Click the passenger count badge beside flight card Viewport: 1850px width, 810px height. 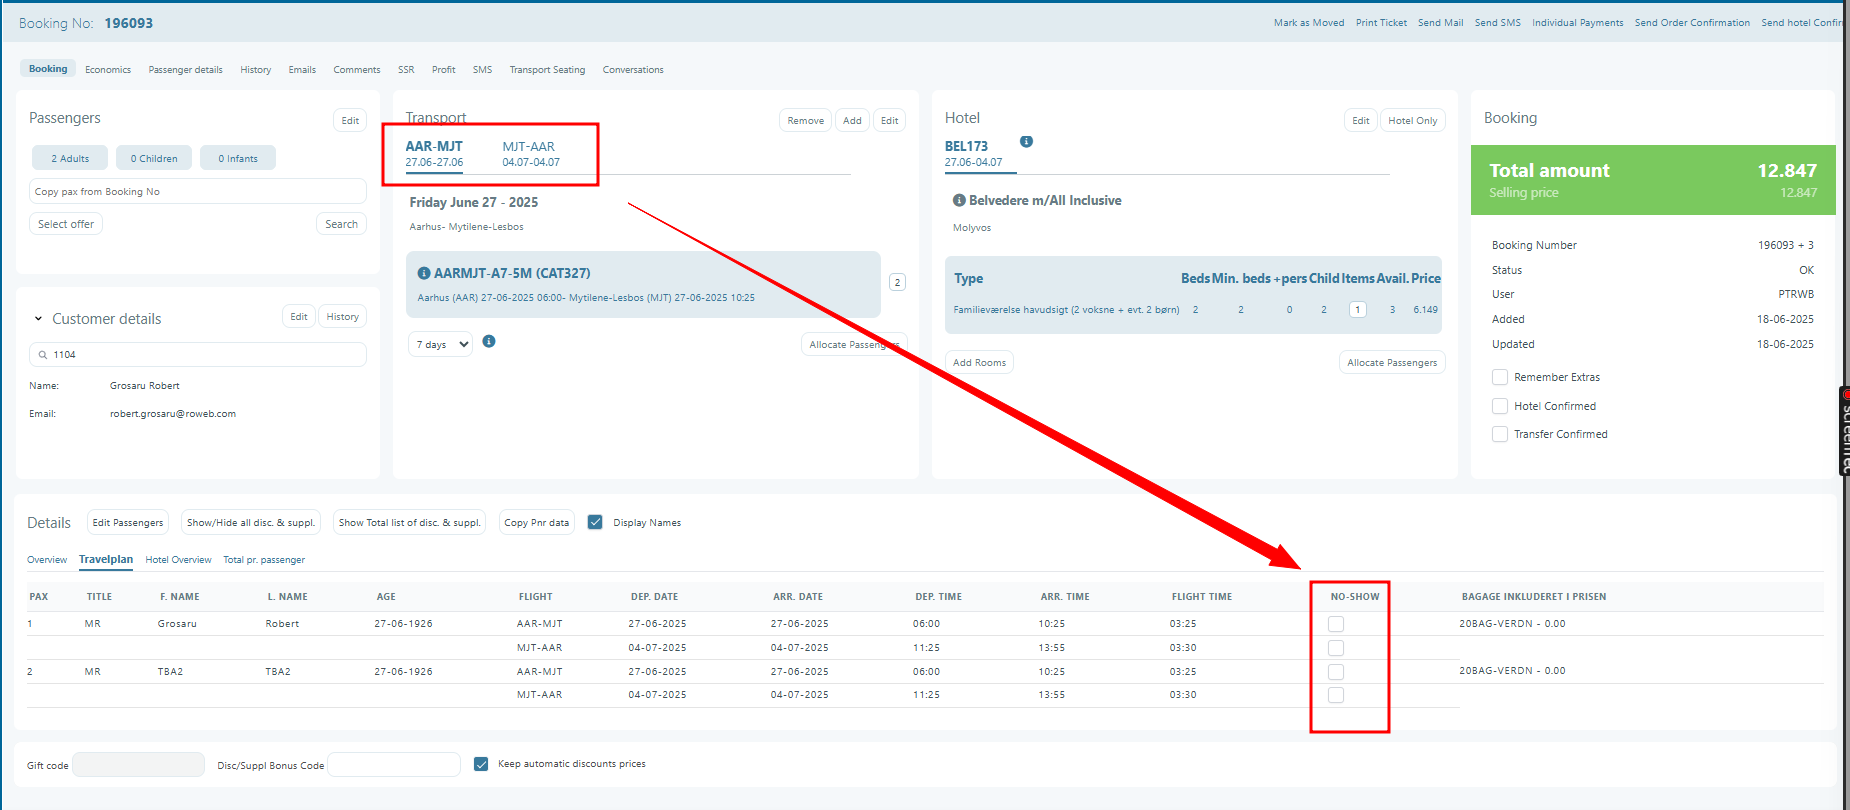click(897, 283)
